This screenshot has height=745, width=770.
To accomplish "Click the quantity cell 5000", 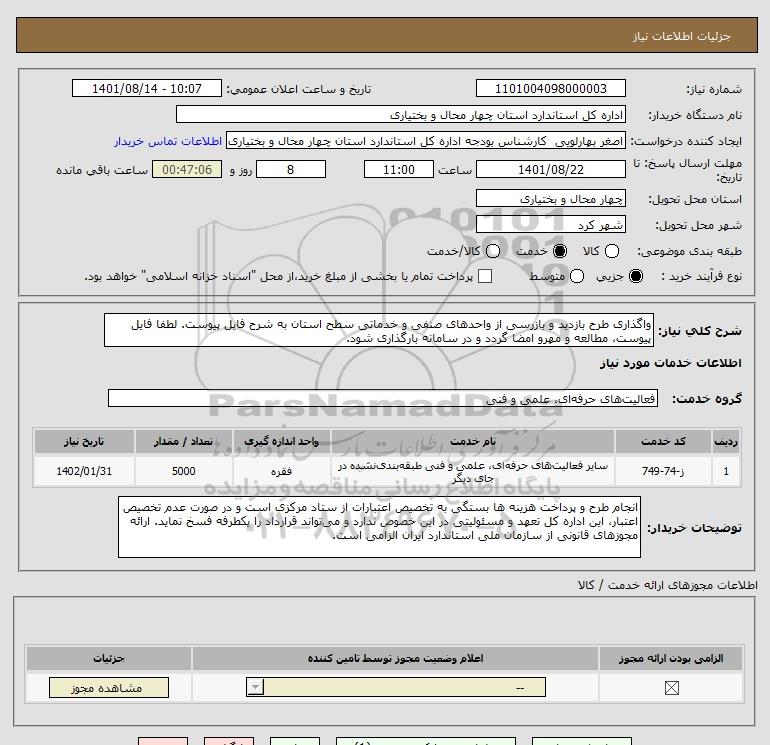I will coord(184,471).
